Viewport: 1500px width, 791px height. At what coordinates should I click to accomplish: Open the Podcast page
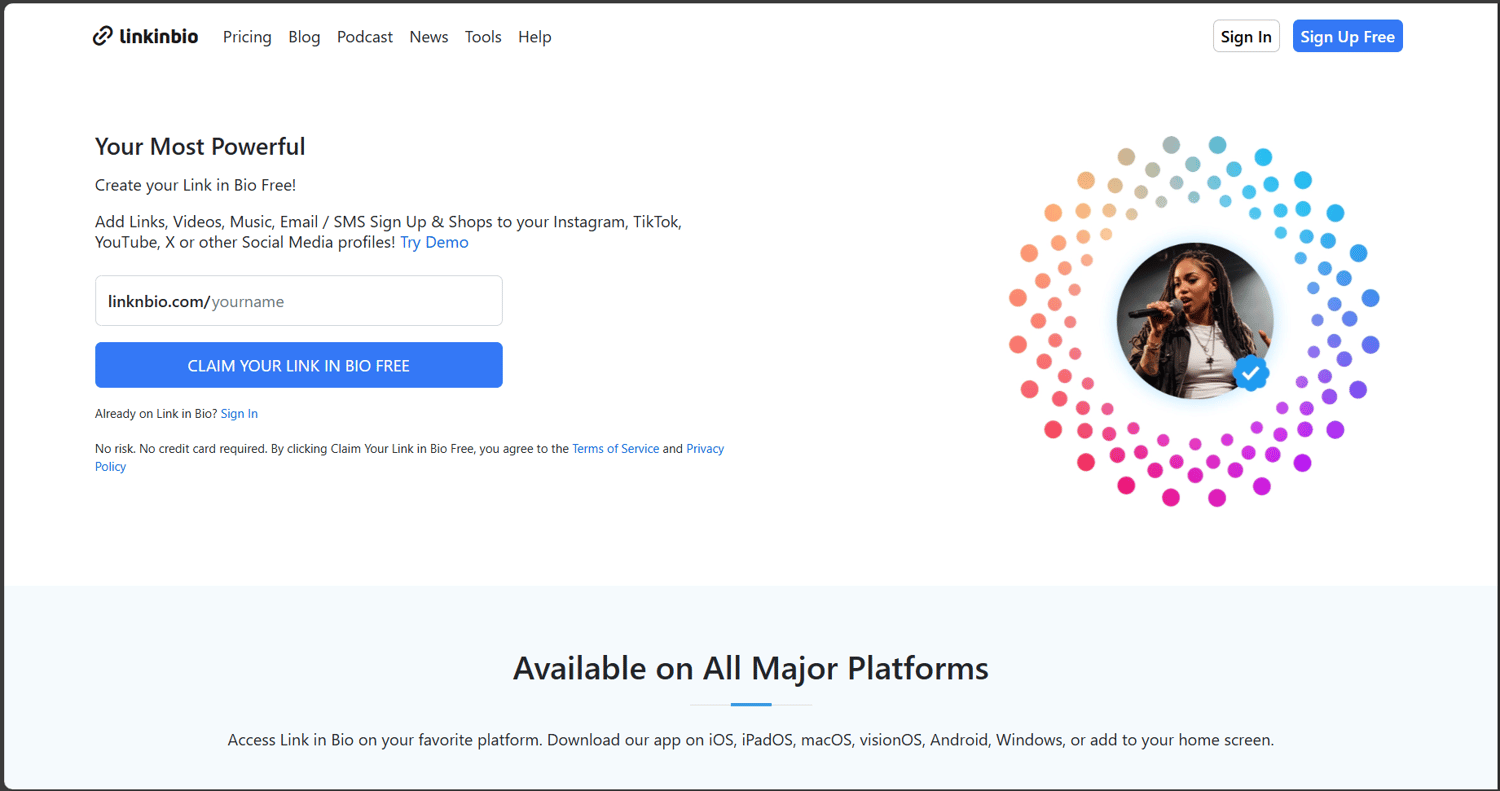365,37
